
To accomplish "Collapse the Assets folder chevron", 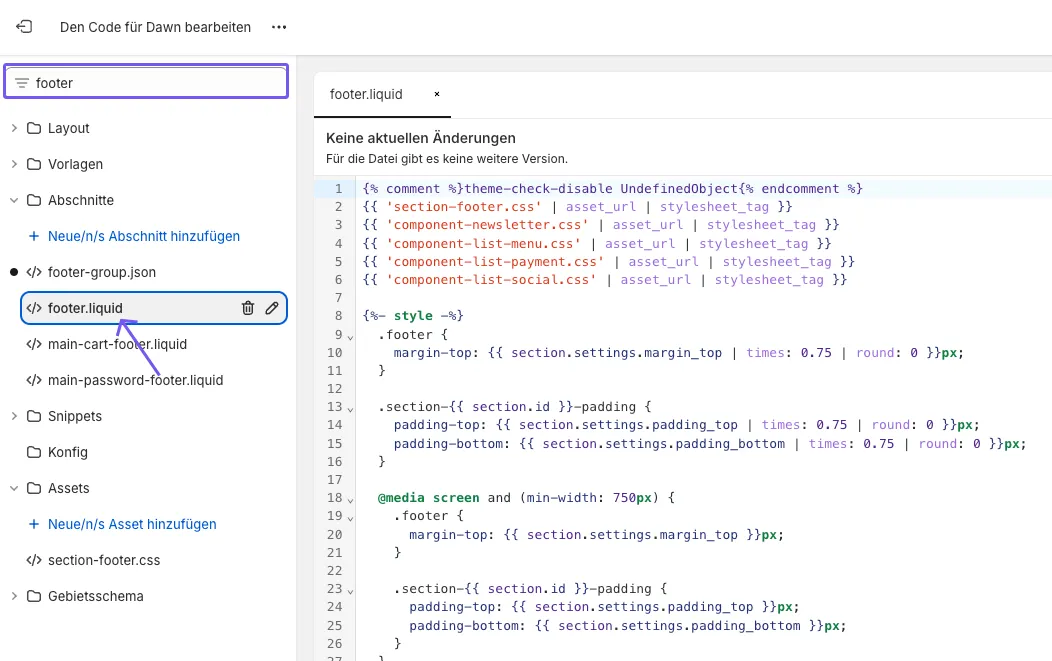I will click(x=14, y=489).
